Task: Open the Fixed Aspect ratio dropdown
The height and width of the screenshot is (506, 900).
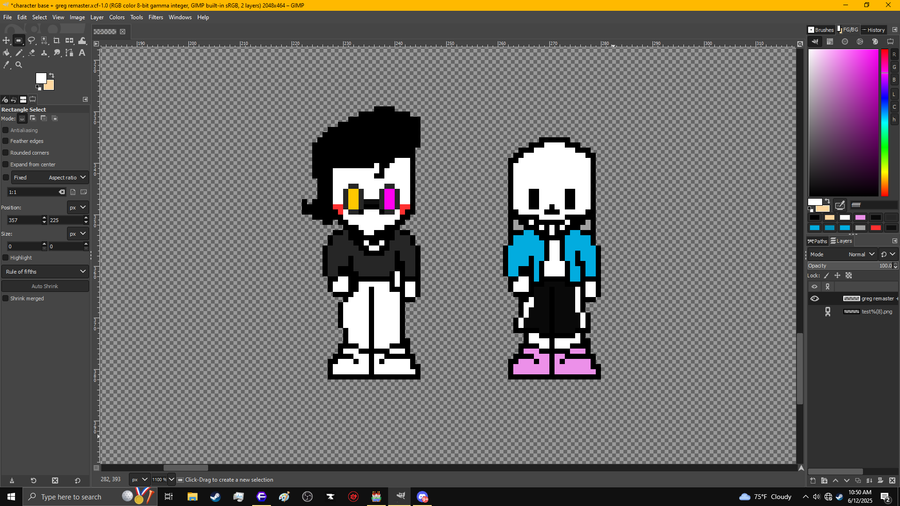Action: (50, 177)
